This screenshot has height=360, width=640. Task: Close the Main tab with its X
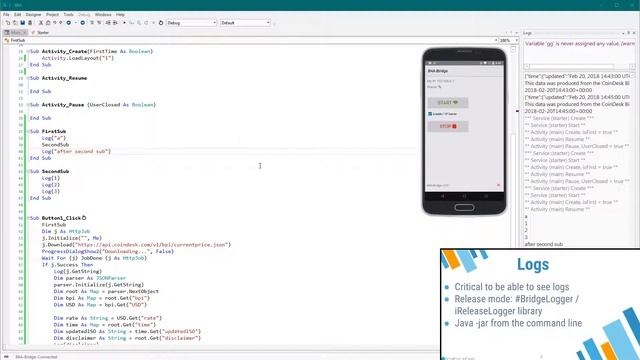tap(24, 32)
